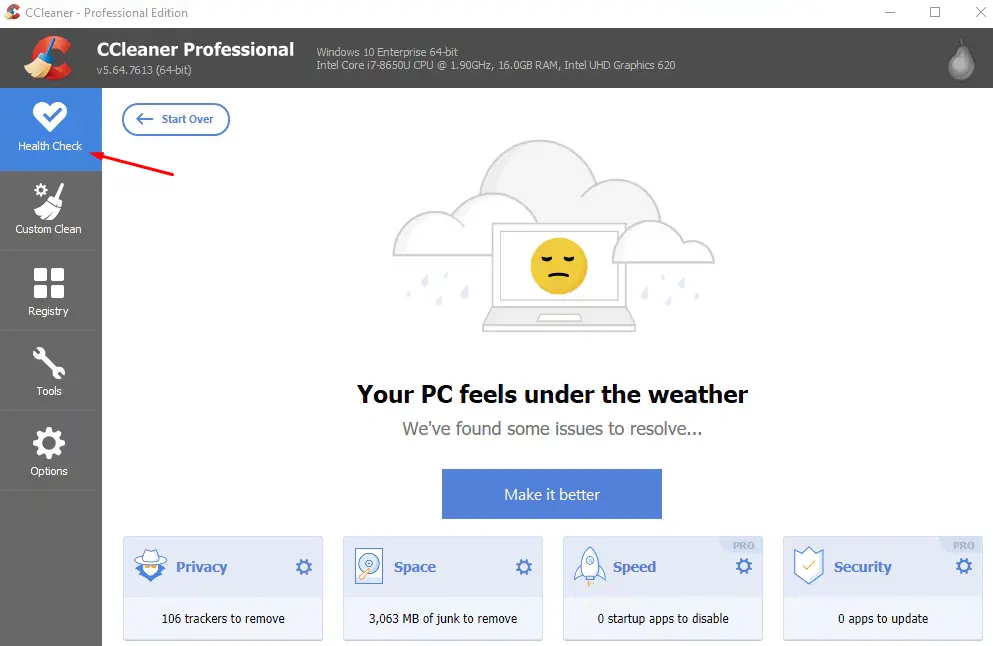
Task: Click the Start Over button
Action: [176, 119]
